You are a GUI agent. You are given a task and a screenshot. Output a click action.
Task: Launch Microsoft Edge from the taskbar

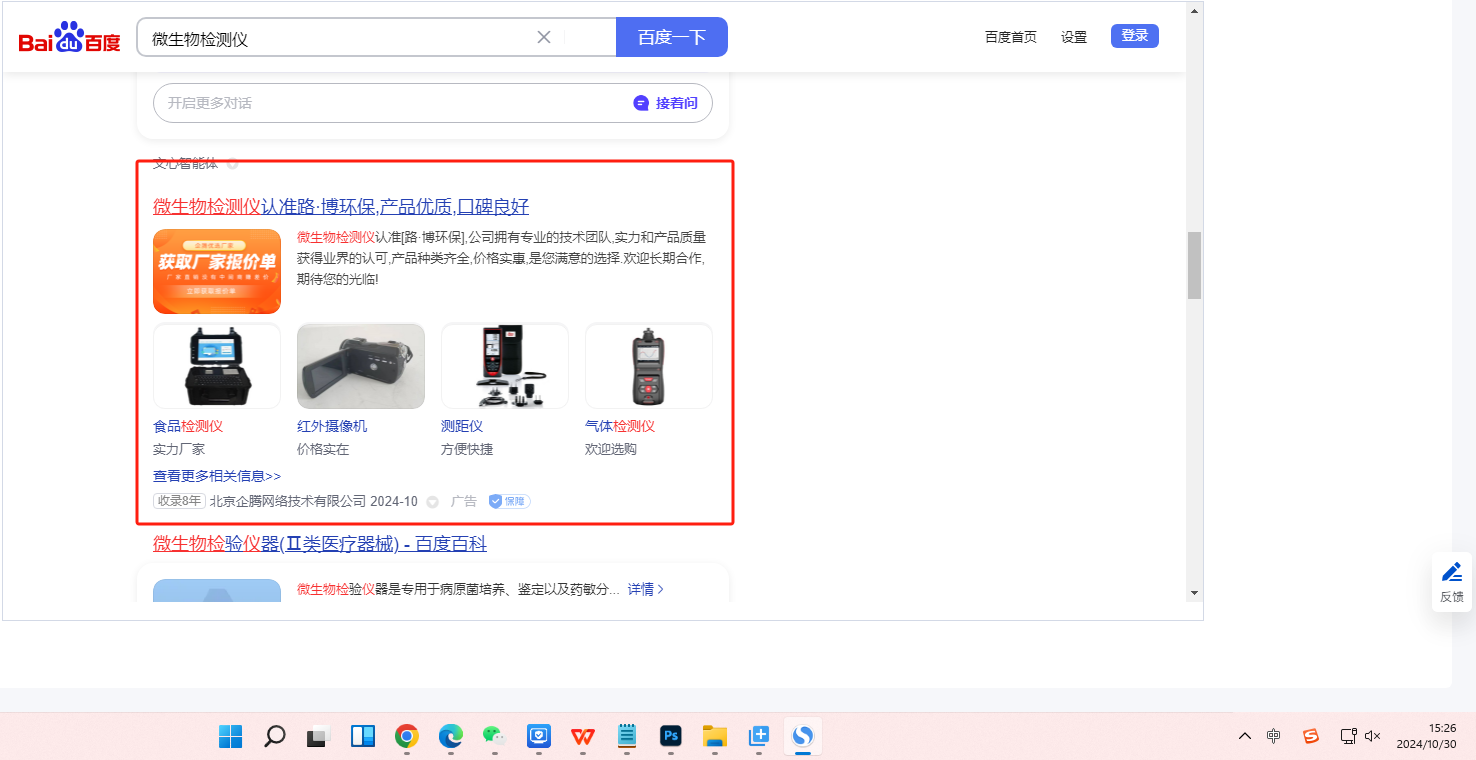(451, 737)
